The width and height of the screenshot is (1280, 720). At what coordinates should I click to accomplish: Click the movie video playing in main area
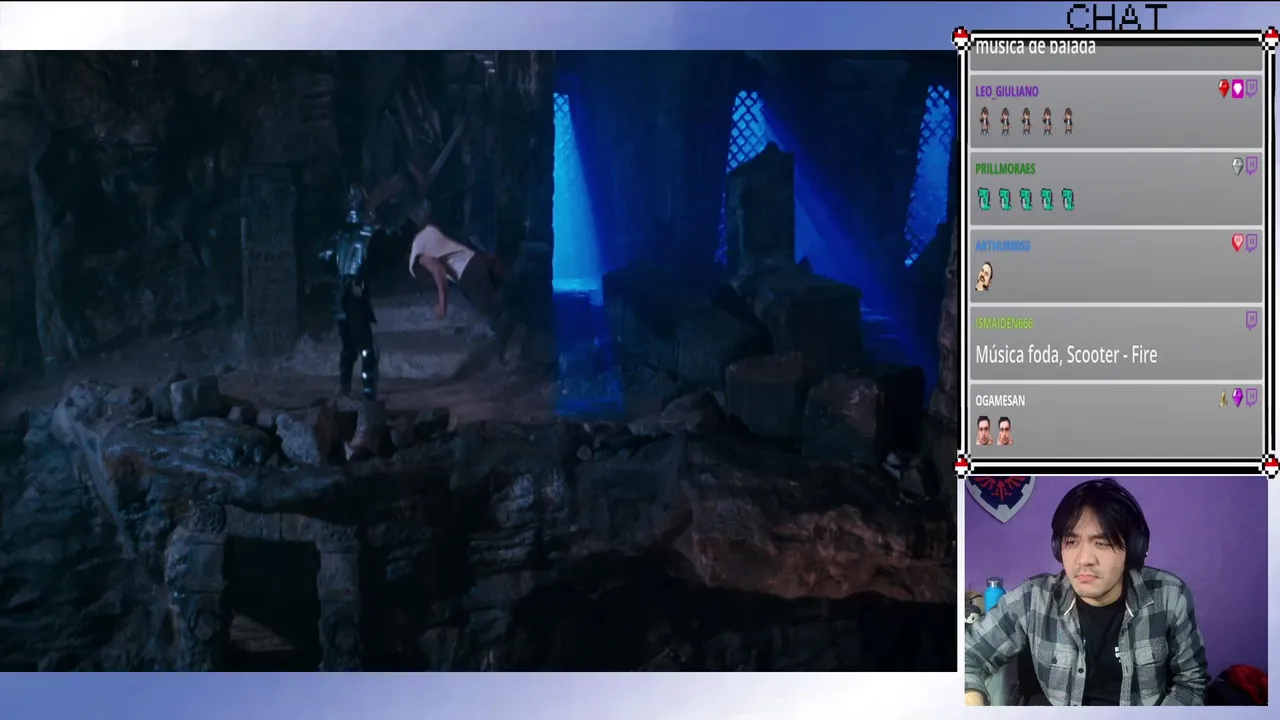(478, 361)
